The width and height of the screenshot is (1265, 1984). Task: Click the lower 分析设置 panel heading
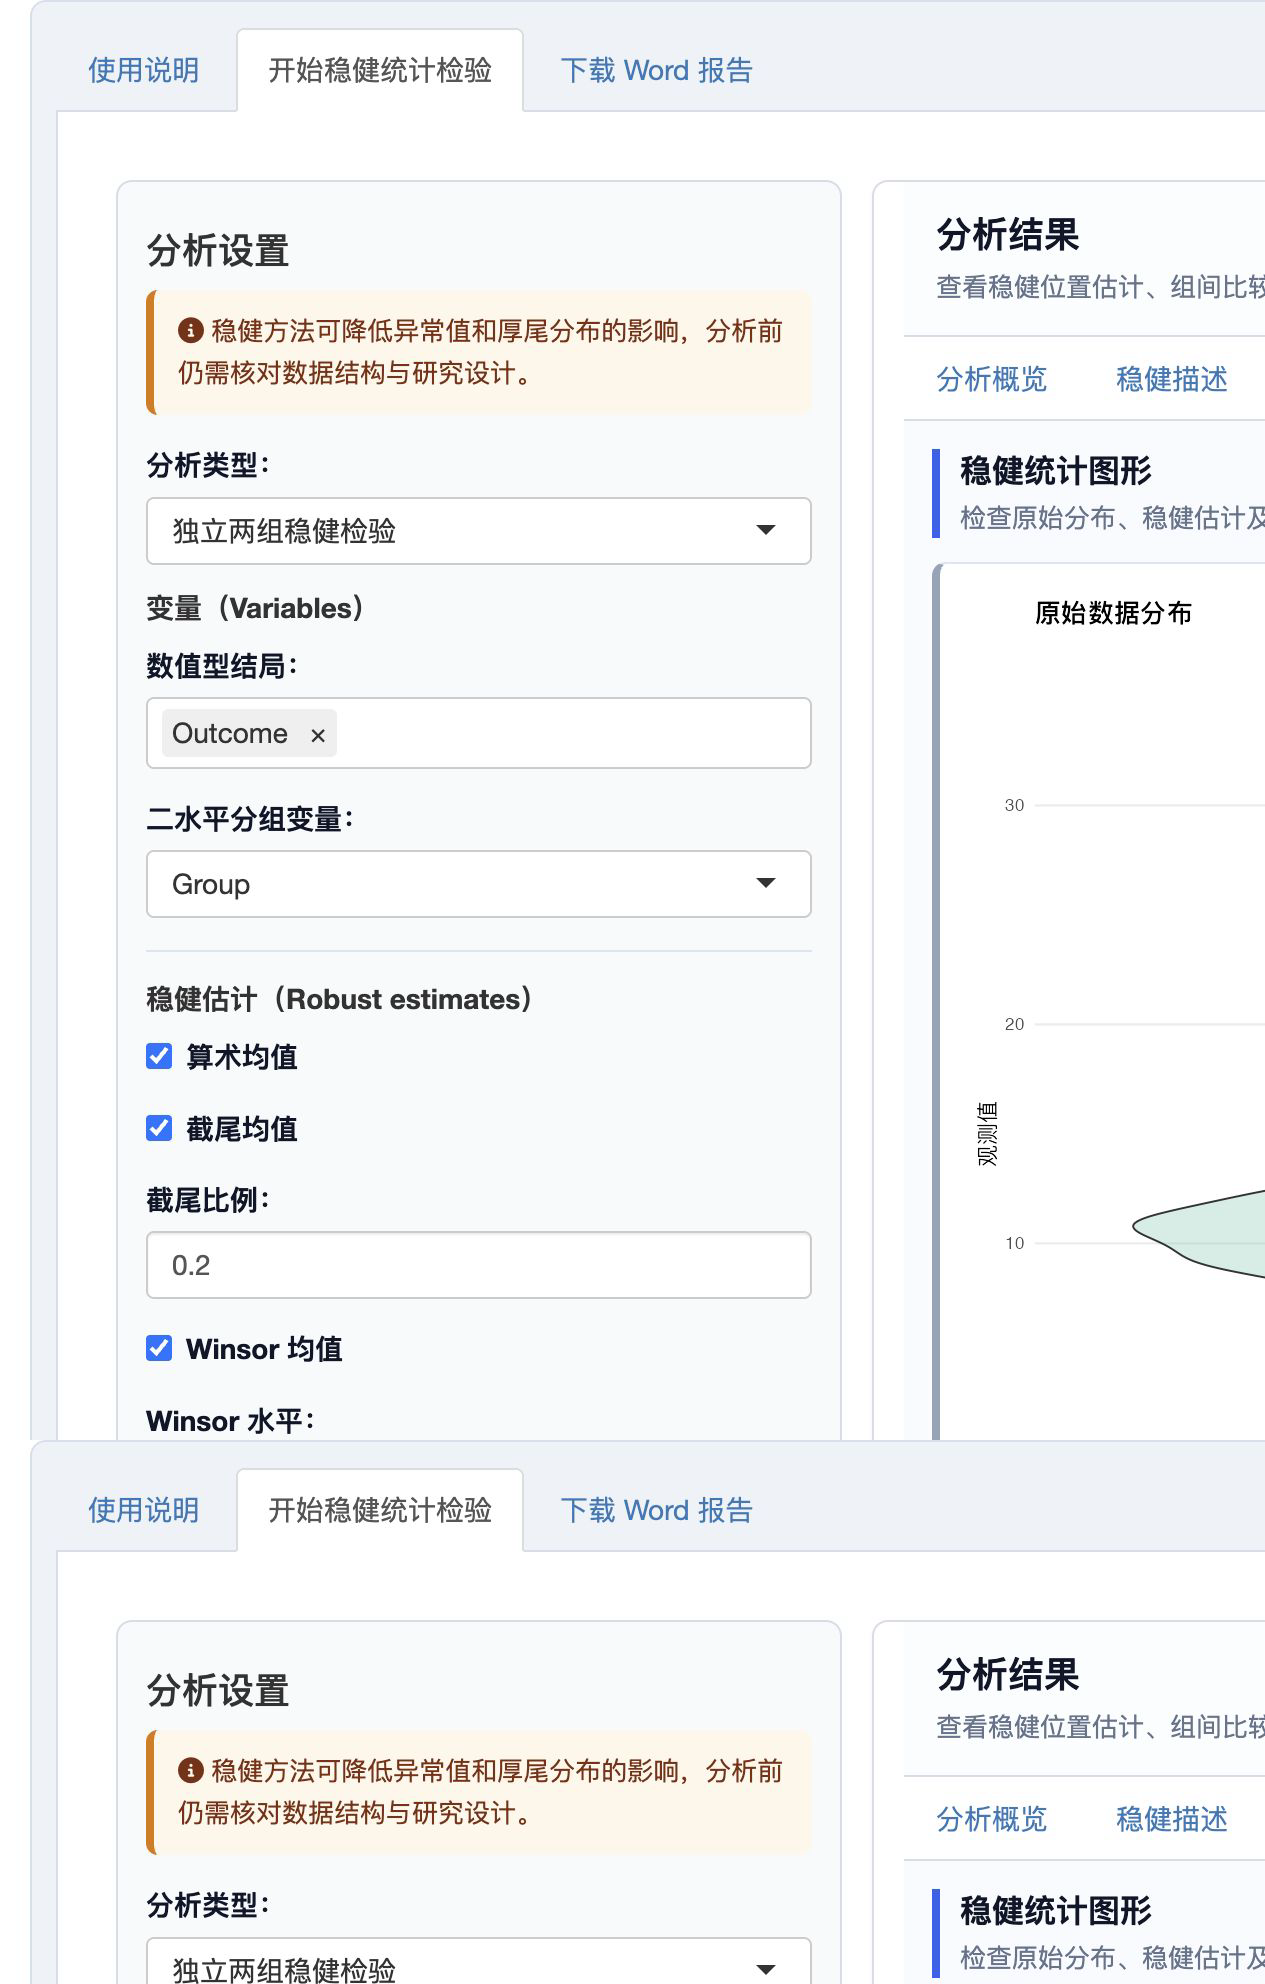click(218, 1691)
